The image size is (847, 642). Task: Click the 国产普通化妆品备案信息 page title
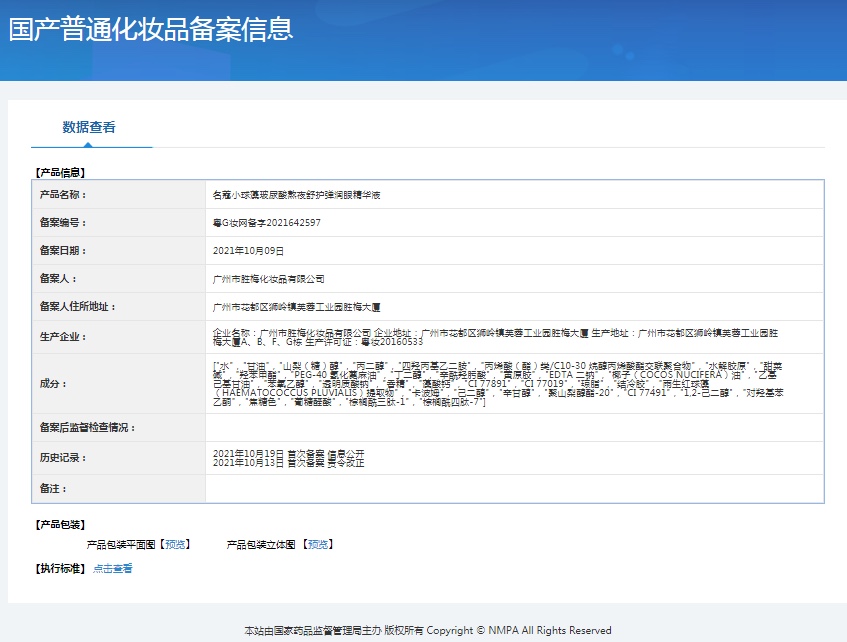tap(151, 29)
